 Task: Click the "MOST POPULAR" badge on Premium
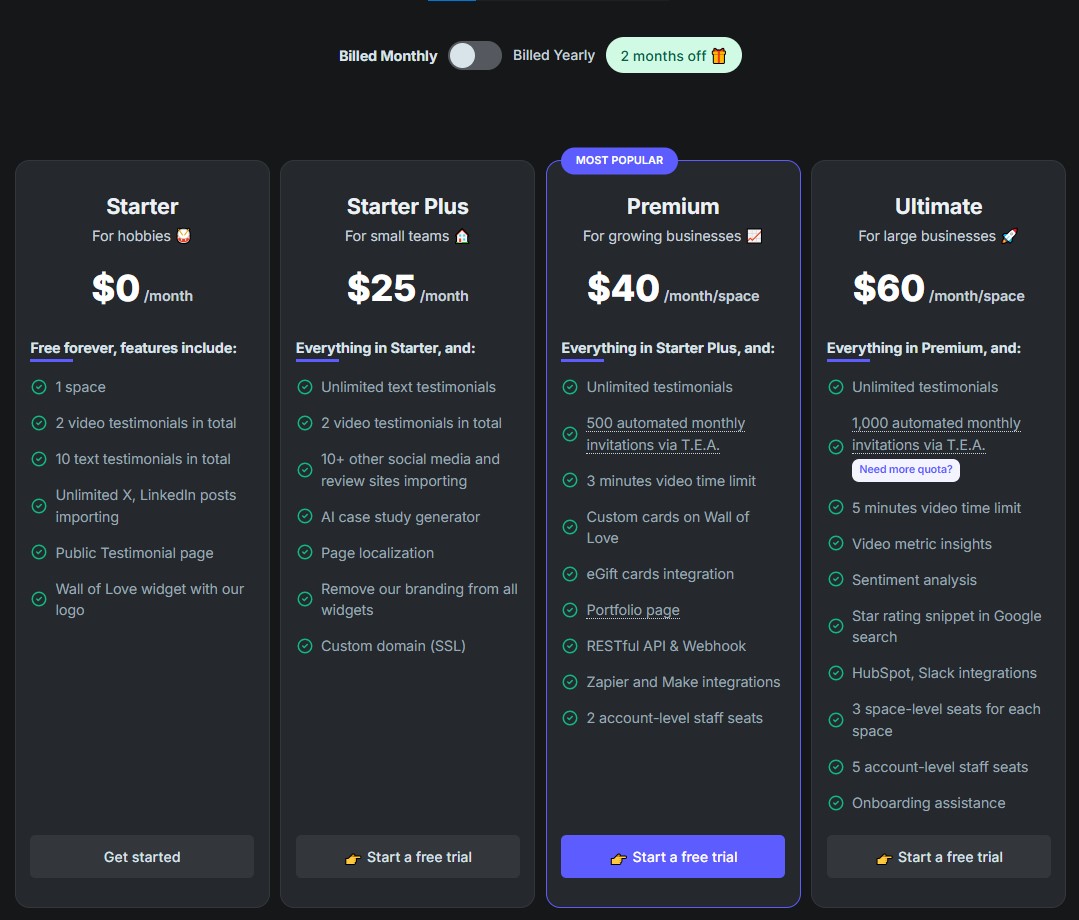[617, 160]
